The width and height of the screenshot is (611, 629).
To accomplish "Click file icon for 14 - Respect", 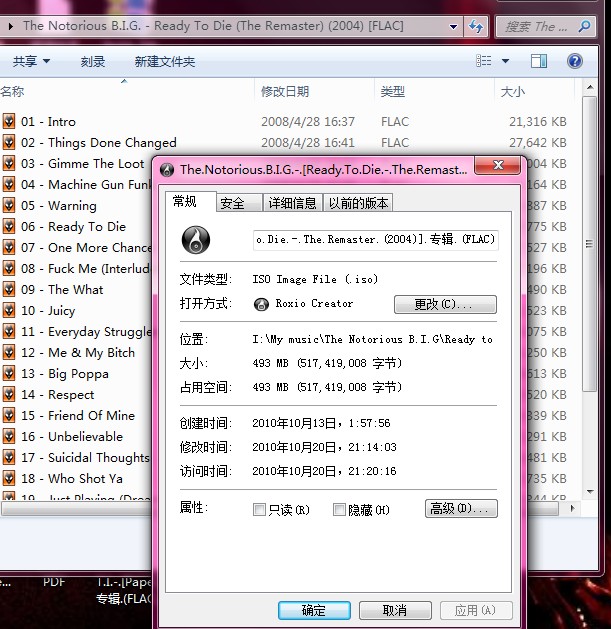I will [x=9, y=394].
